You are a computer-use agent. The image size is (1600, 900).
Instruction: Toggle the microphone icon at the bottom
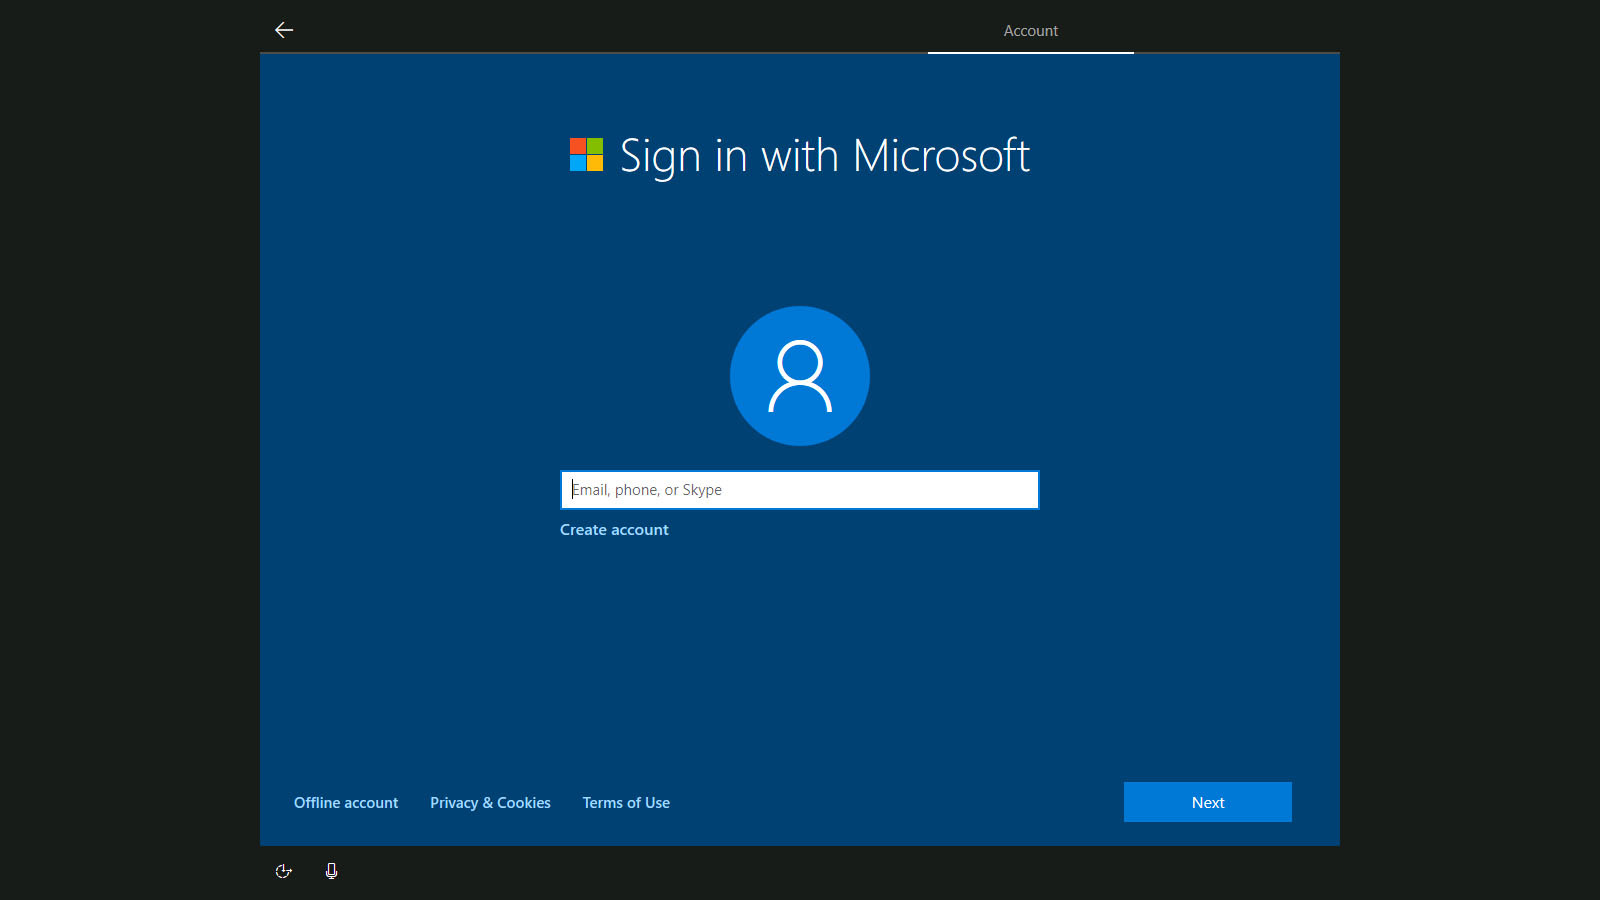tap(331, 871)
